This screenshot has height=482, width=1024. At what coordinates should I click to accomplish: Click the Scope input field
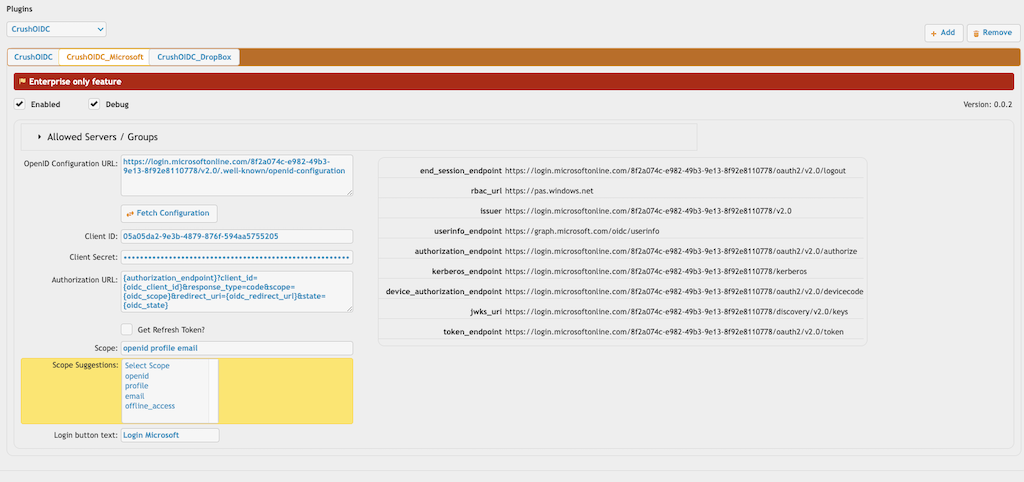tap(237, 348)
